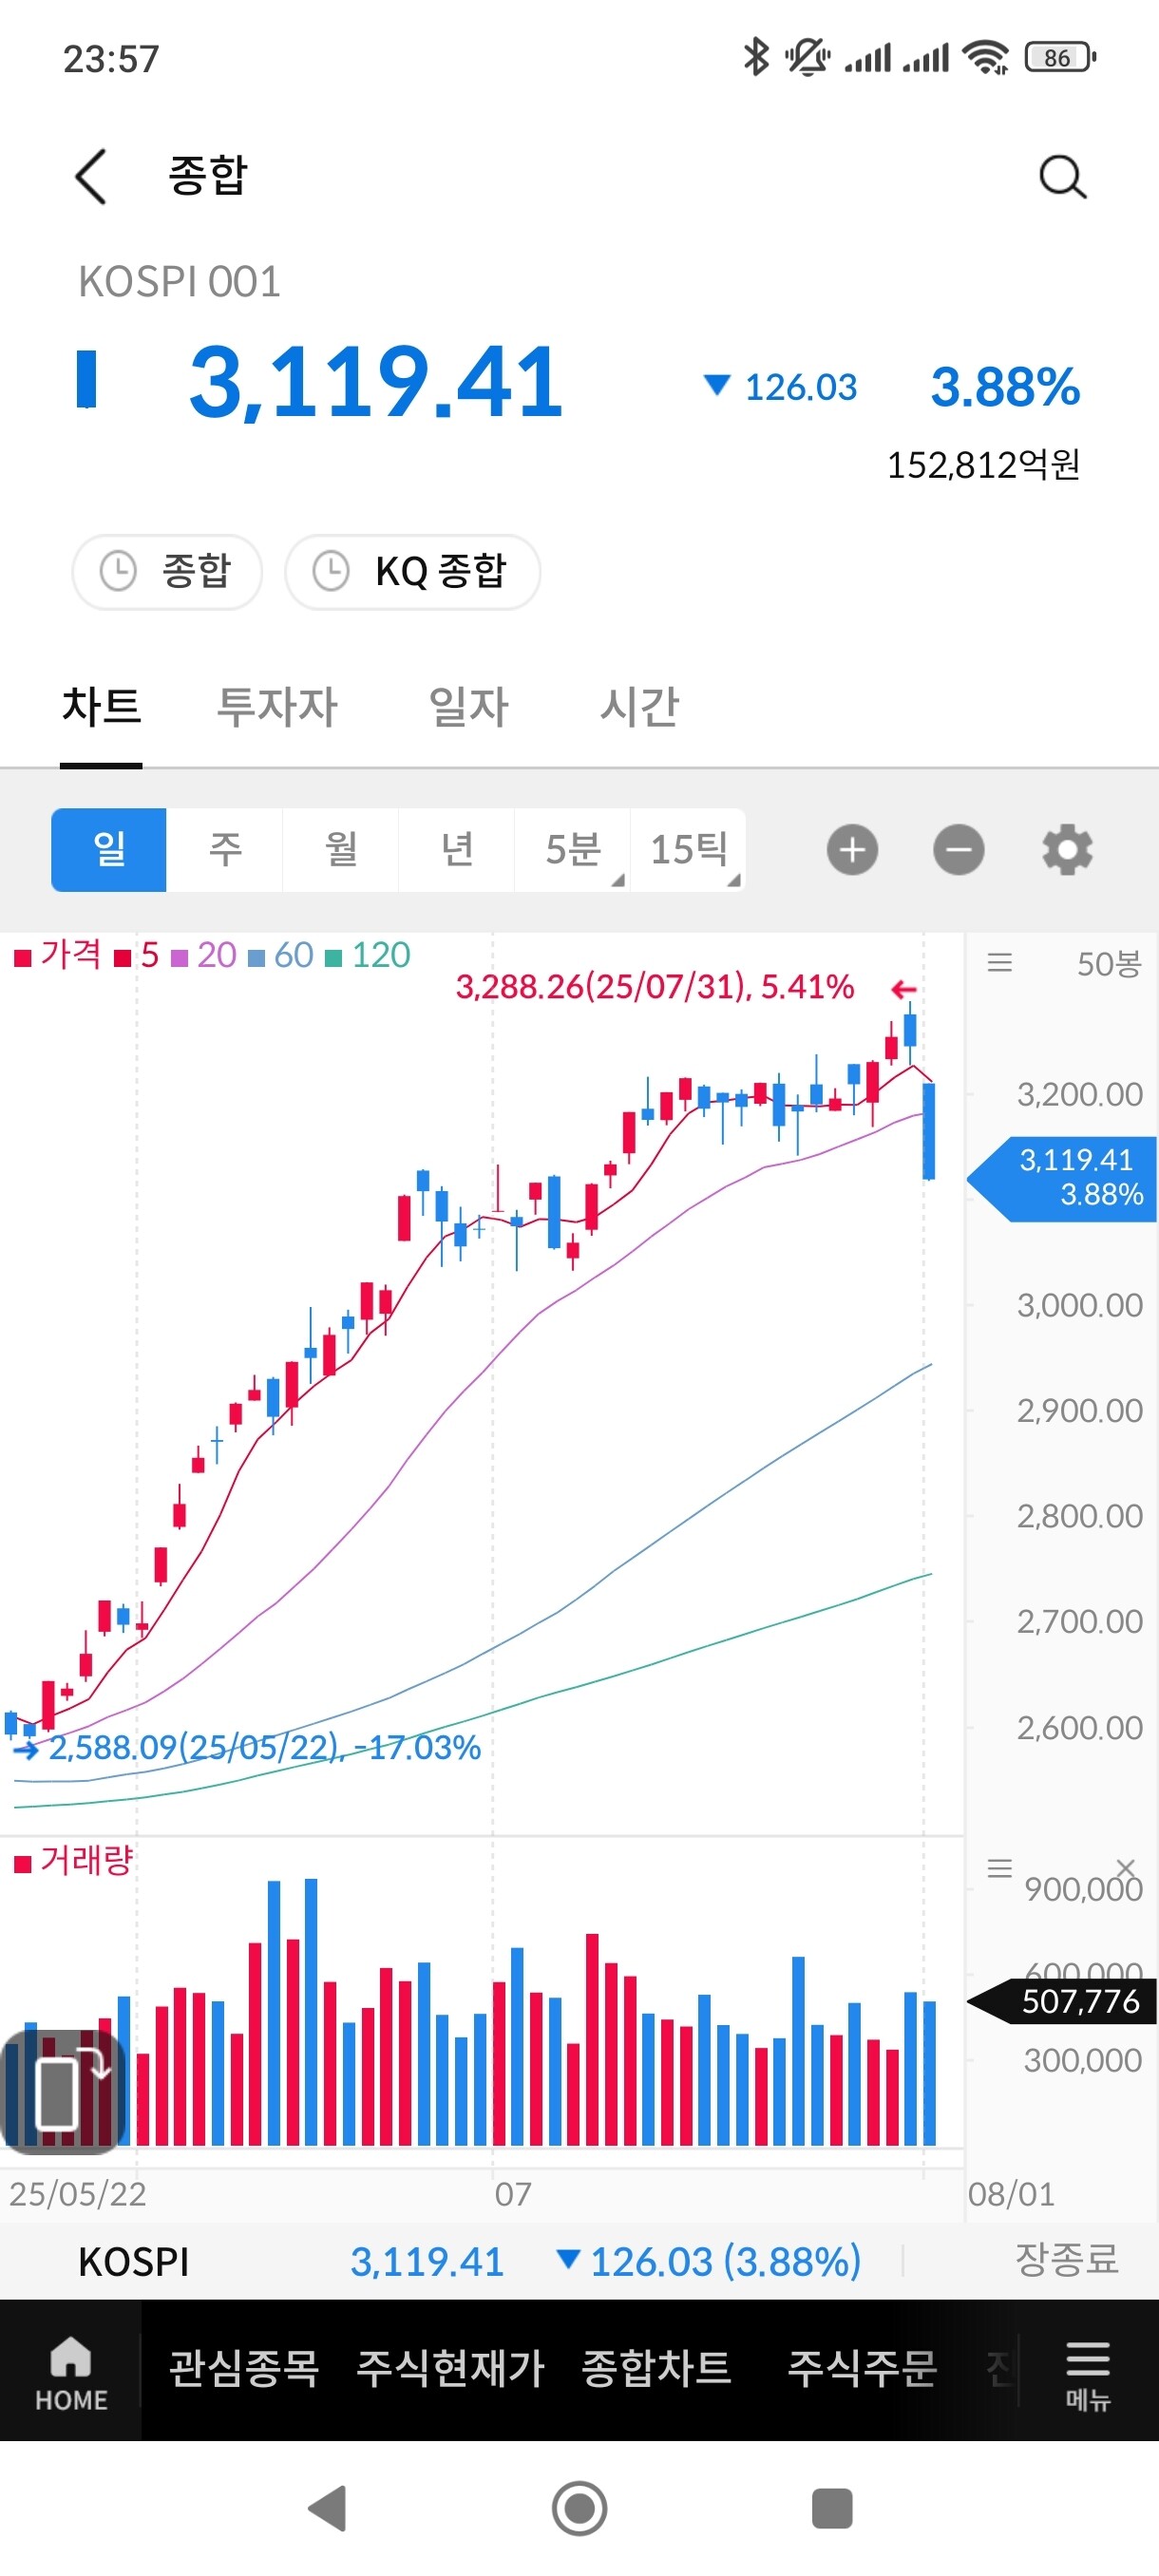Switch to the 투자자 tab
This screenshot has height=2576, width=1159.
coord(277,707)
